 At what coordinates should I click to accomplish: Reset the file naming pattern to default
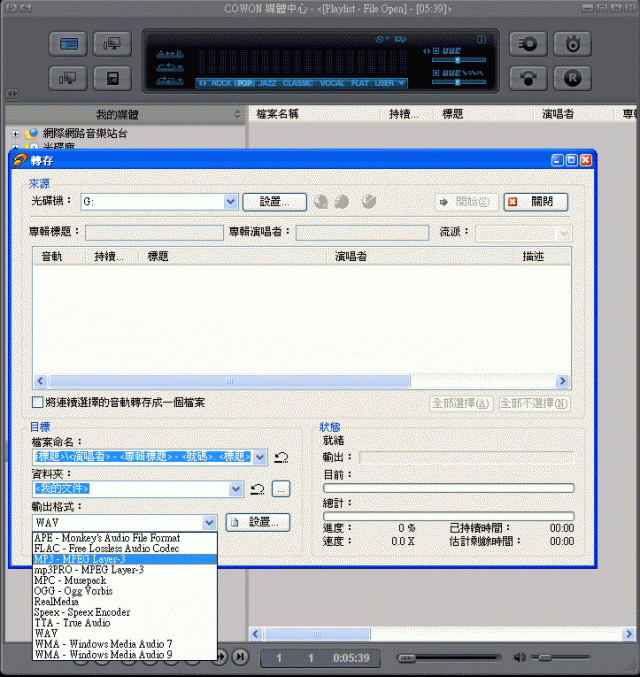(282, 457)
